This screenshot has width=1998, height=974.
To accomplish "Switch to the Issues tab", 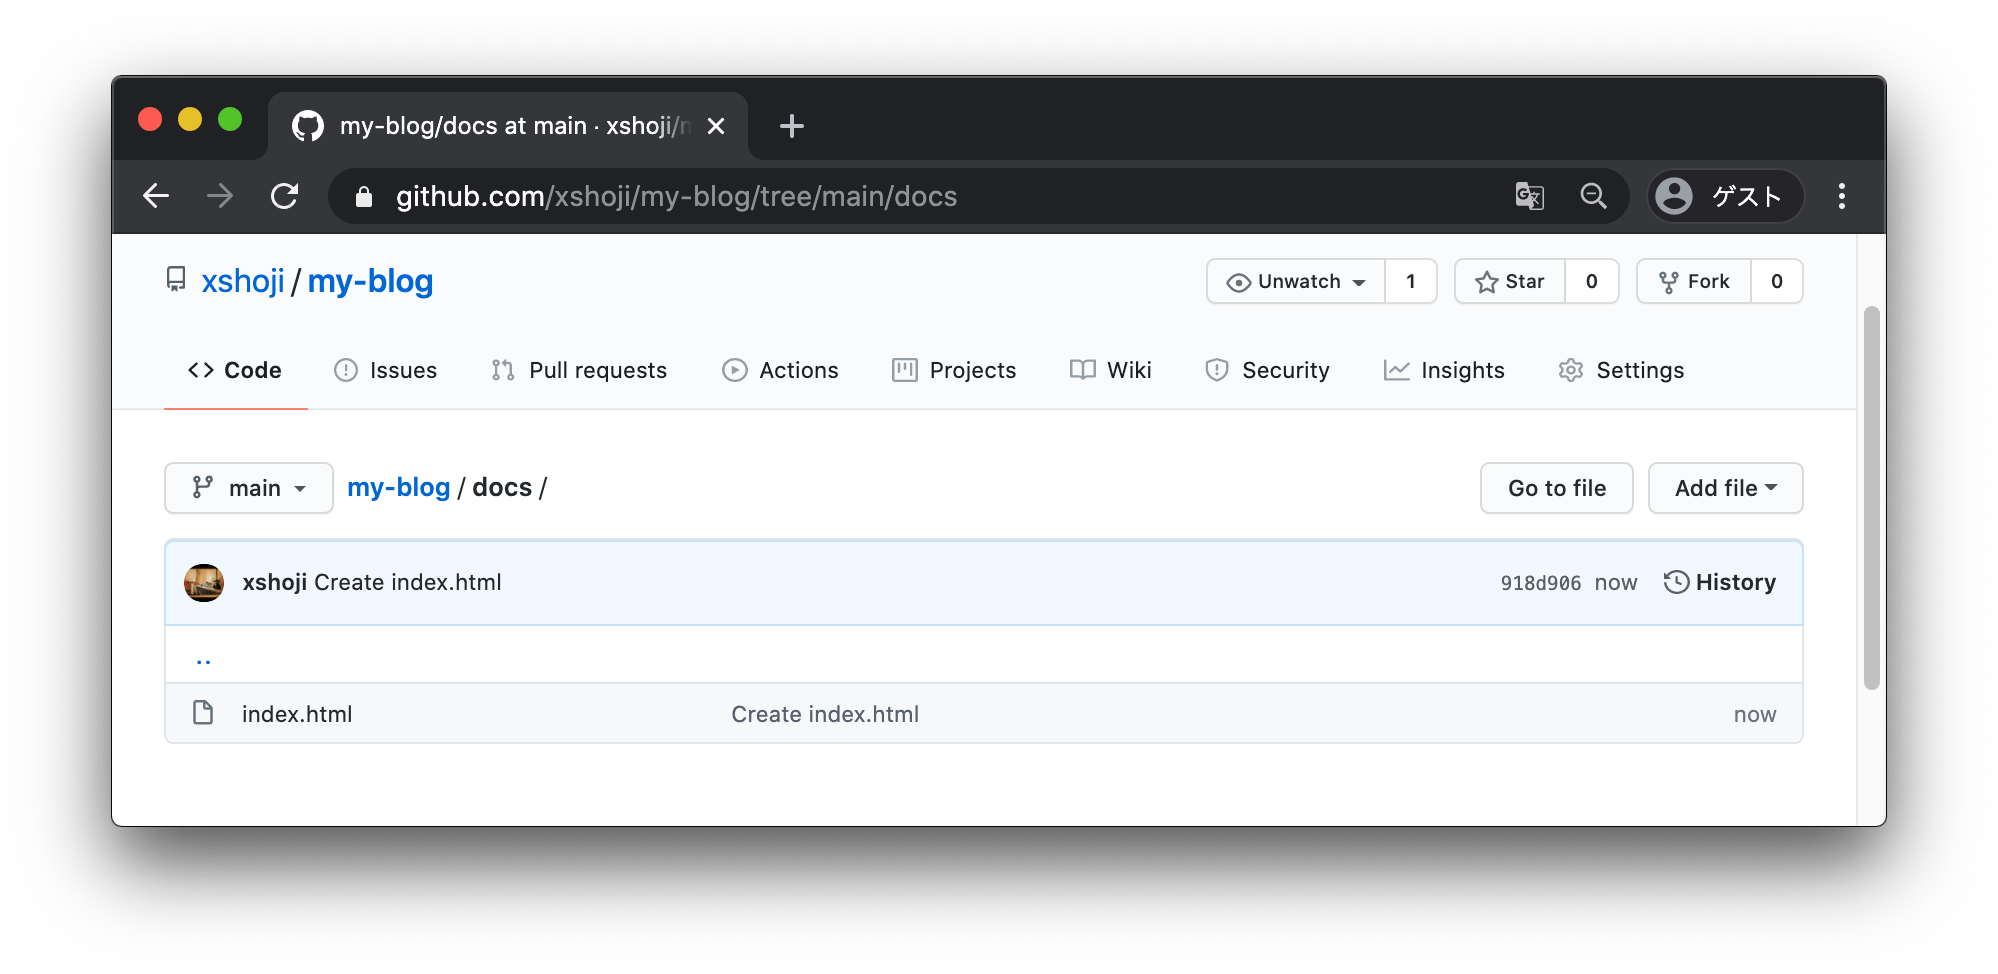I will point(386,370).
